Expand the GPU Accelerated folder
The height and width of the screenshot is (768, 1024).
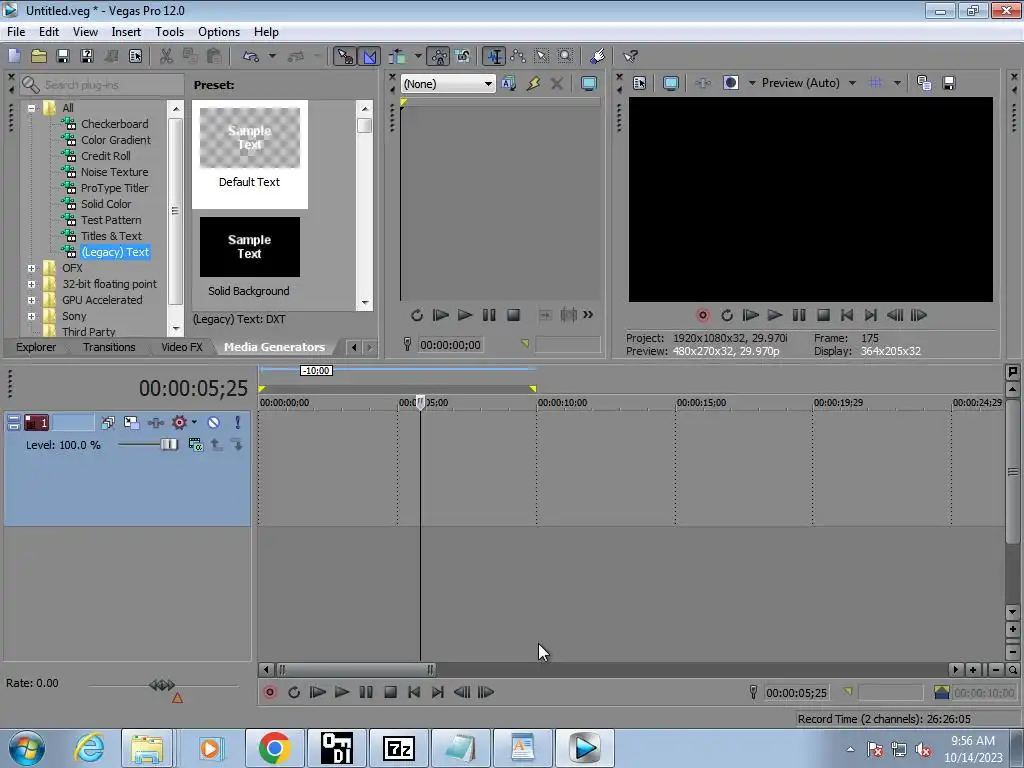(x=31, y=300)
